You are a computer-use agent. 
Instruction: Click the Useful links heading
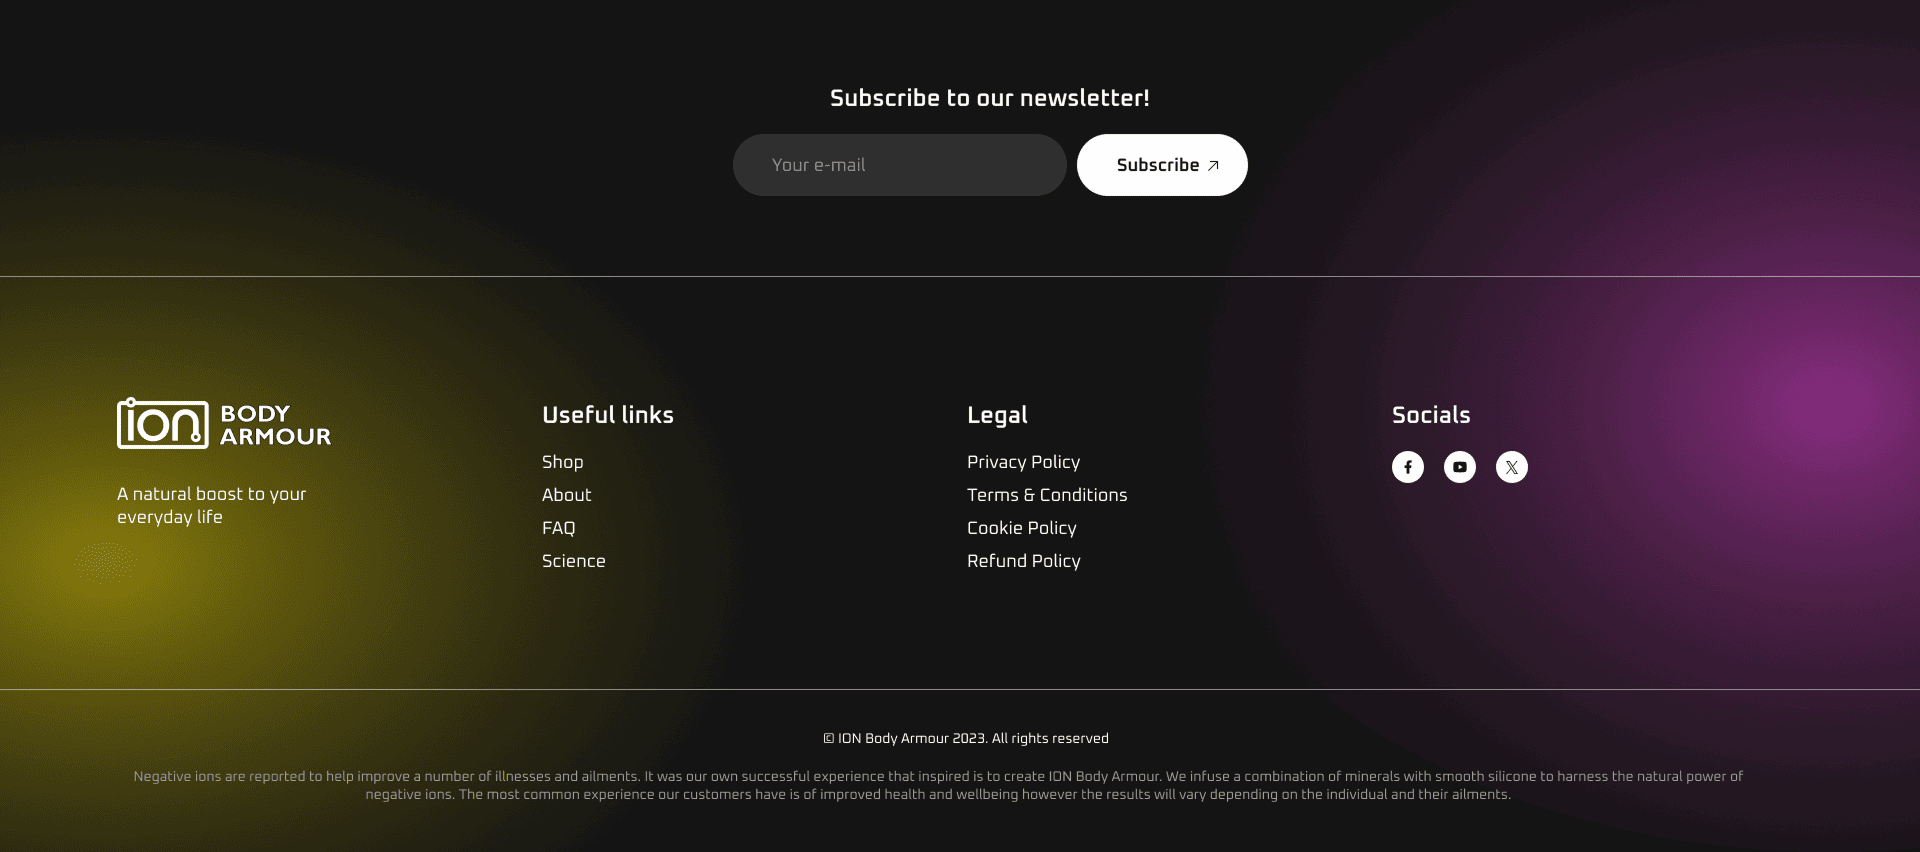click(x=608, y=415)
